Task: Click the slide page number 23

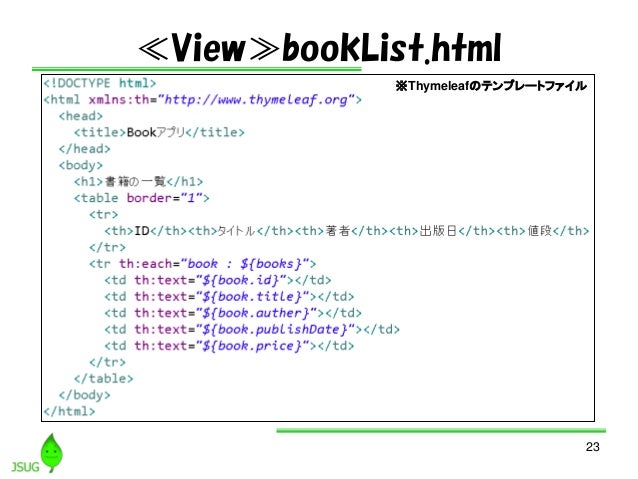Action: click(x=592, y=447)
